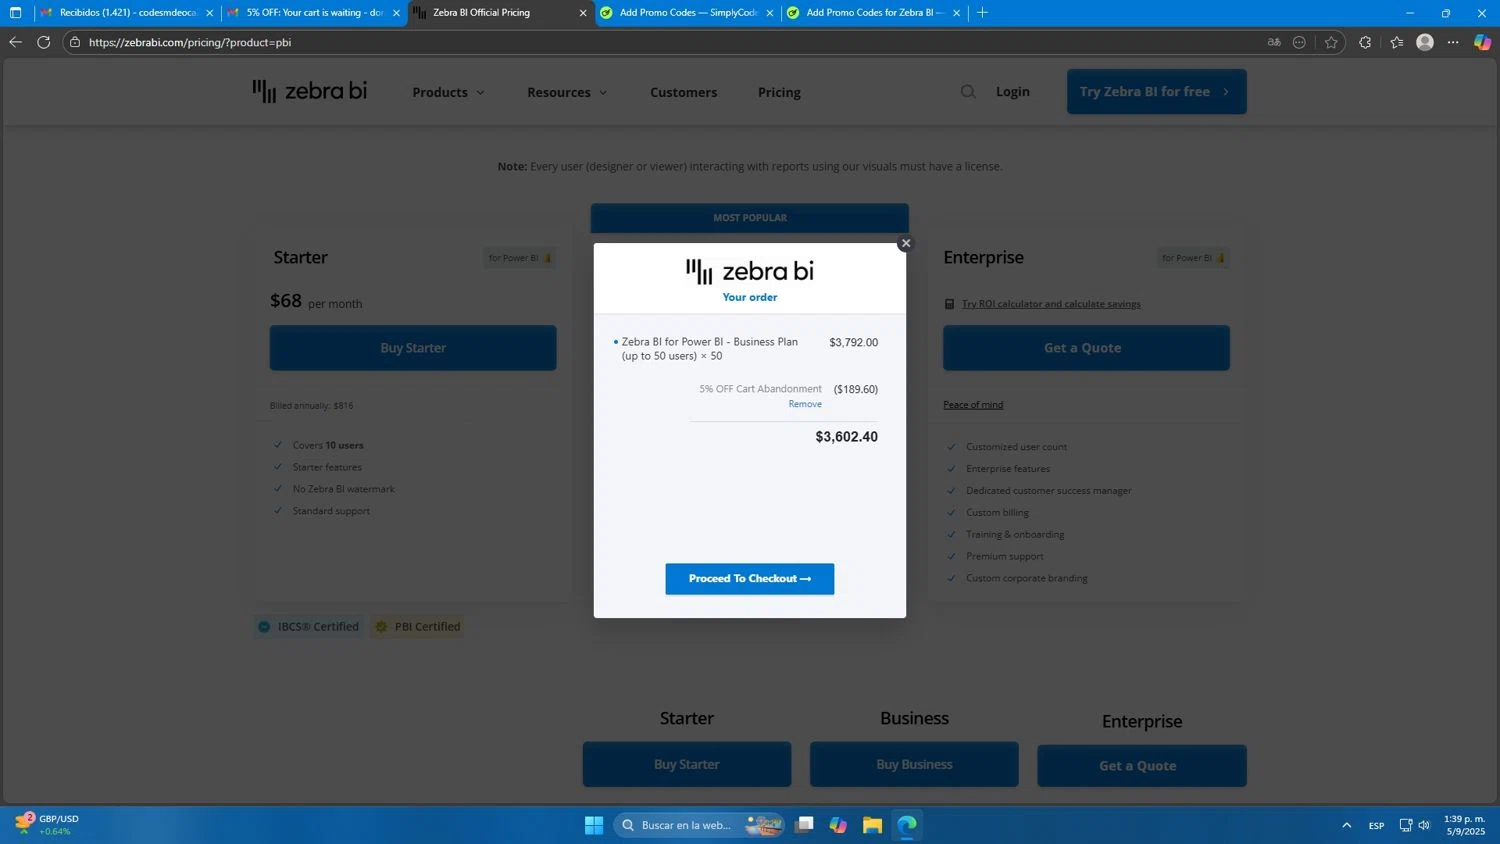Click bottom Buy Business button
The image size is (1500, 844).
[x=914, y=764]
